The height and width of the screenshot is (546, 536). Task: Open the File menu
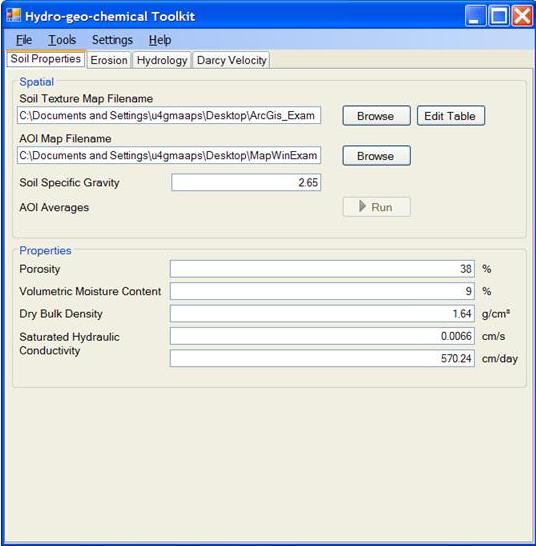coord(24,40)
